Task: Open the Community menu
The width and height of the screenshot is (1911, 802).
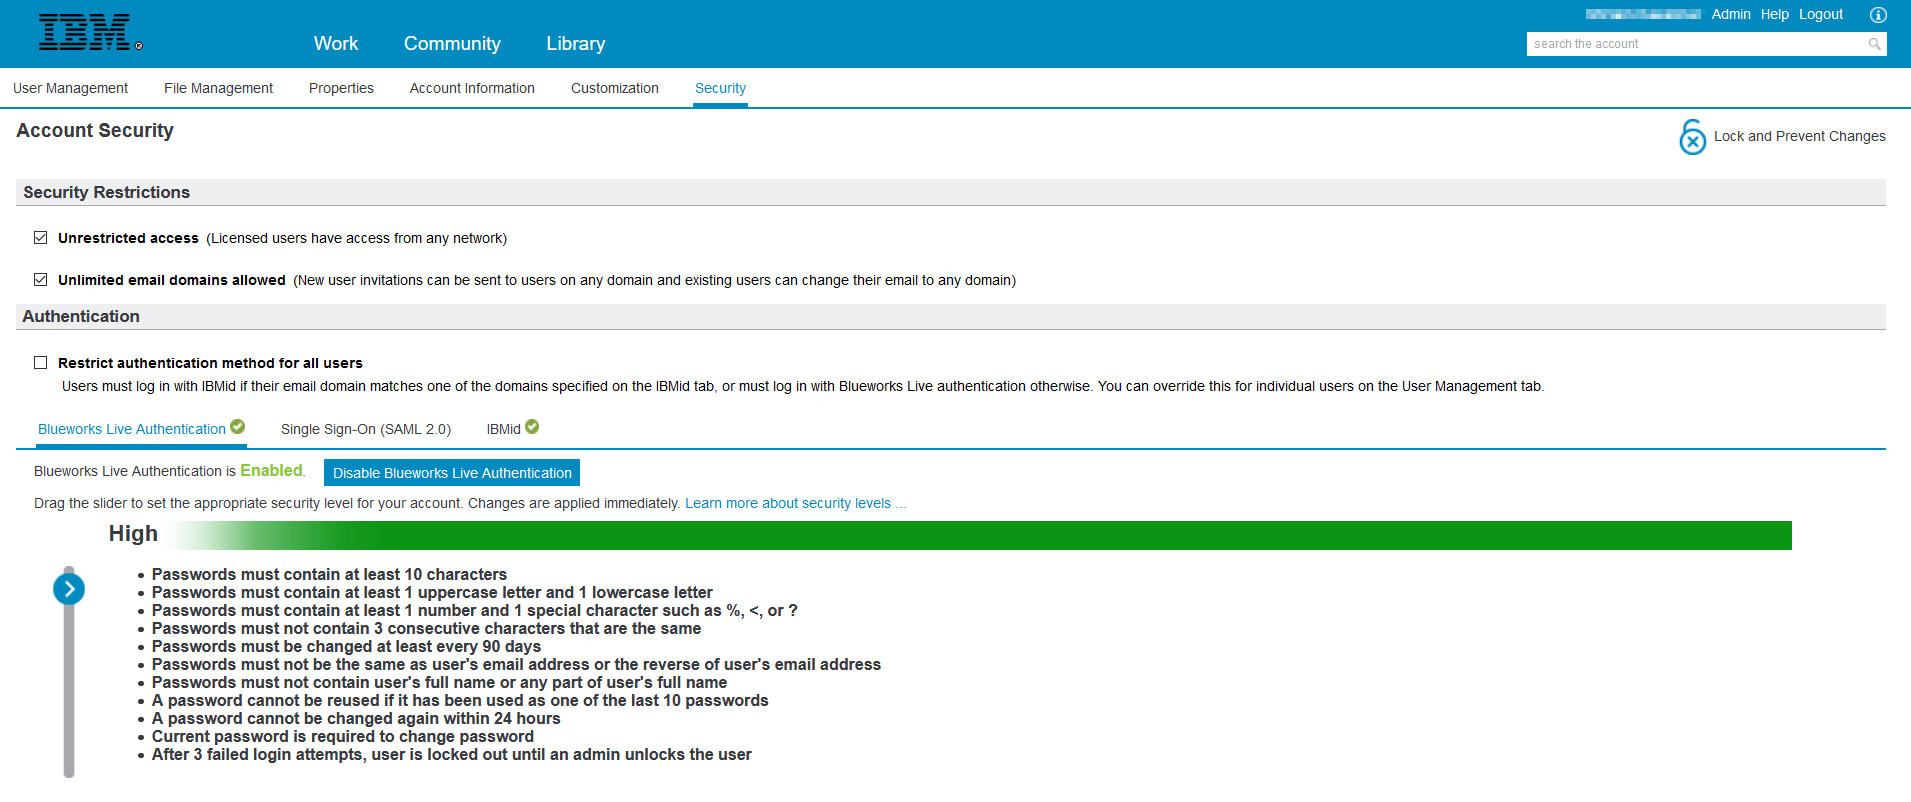Action: coord(452,44)
